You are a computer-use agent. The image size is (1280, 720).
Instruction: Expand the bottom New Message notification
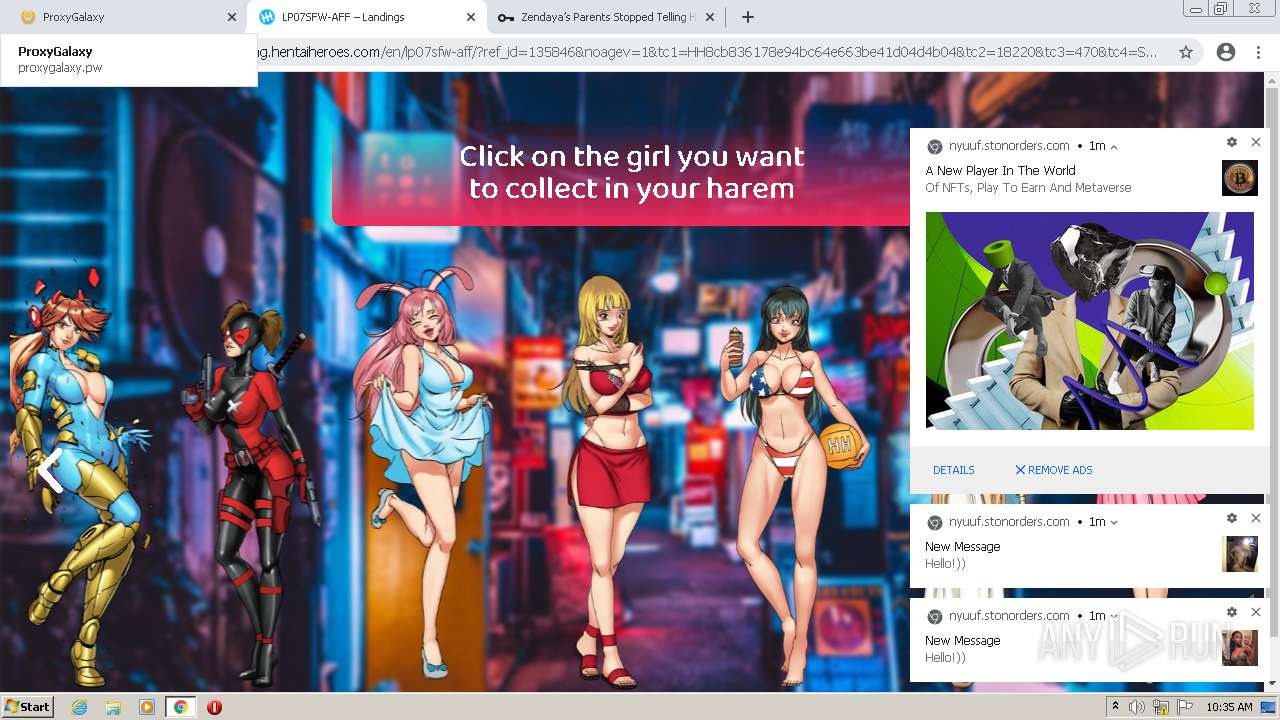point(1114,616)
